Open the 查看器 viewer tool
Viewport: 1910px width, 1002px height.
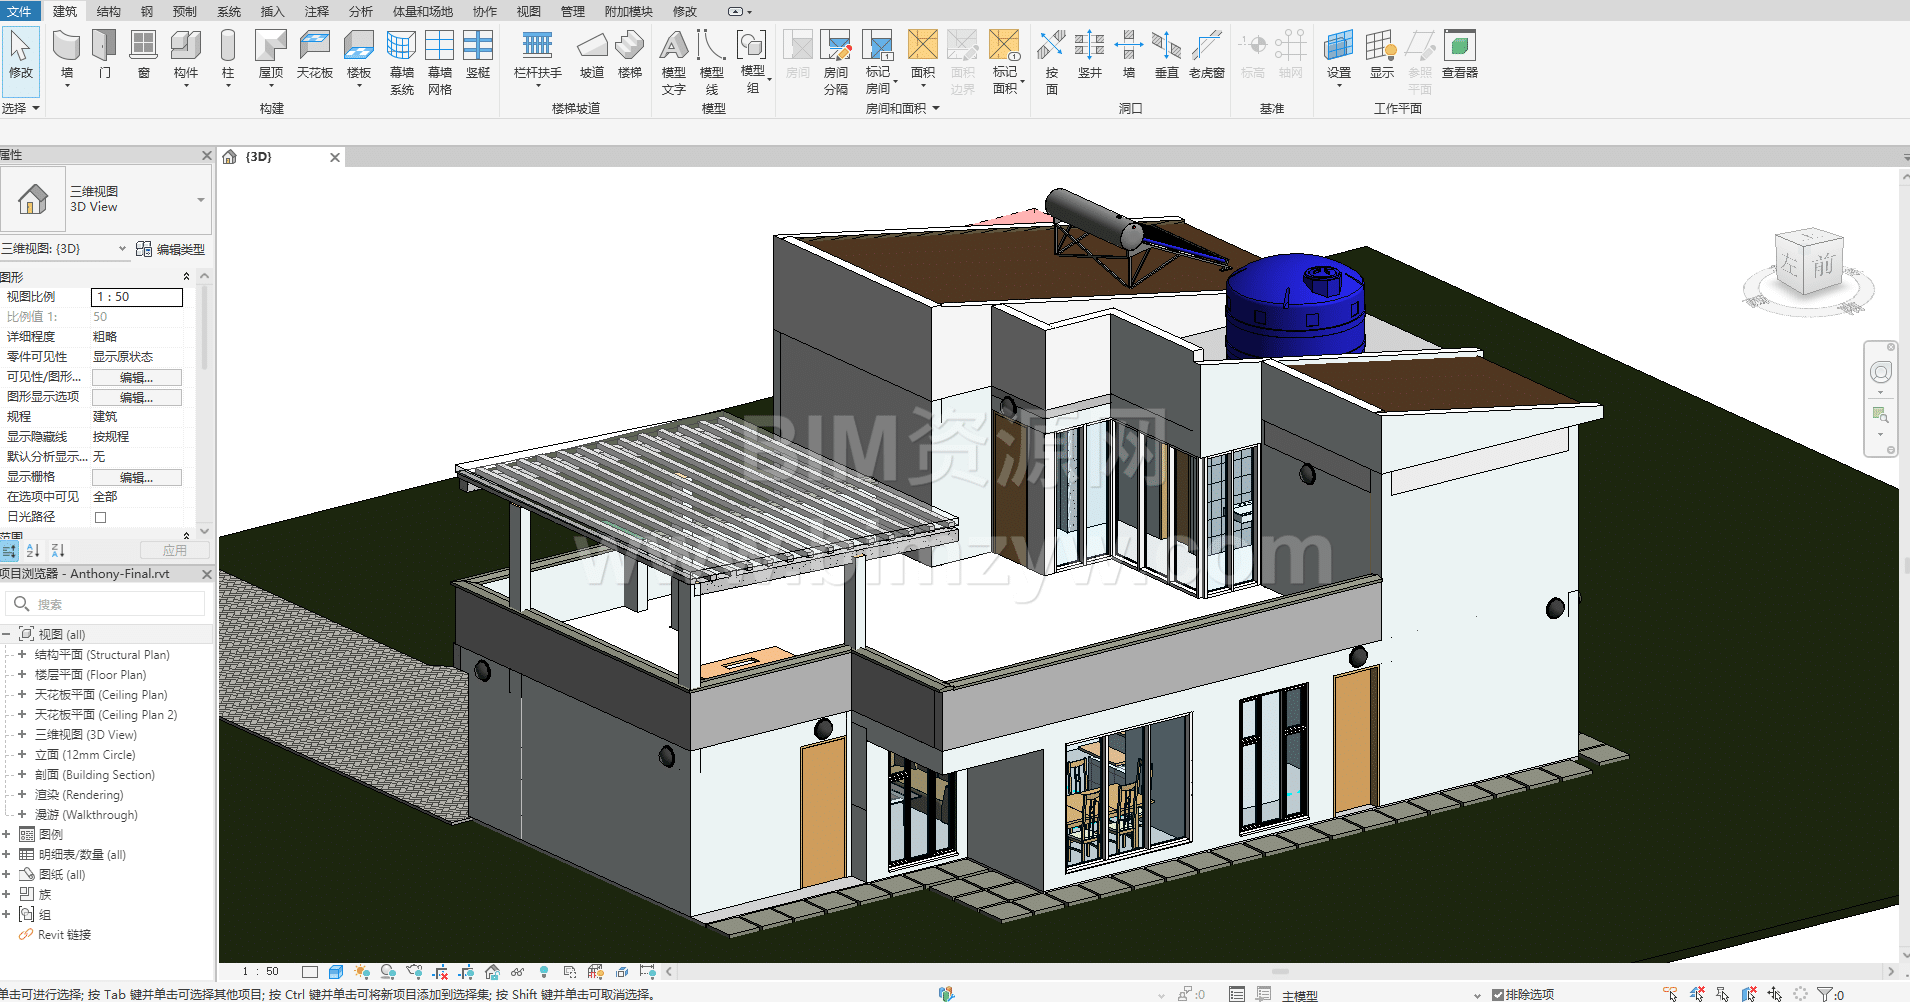(1459, 54)
